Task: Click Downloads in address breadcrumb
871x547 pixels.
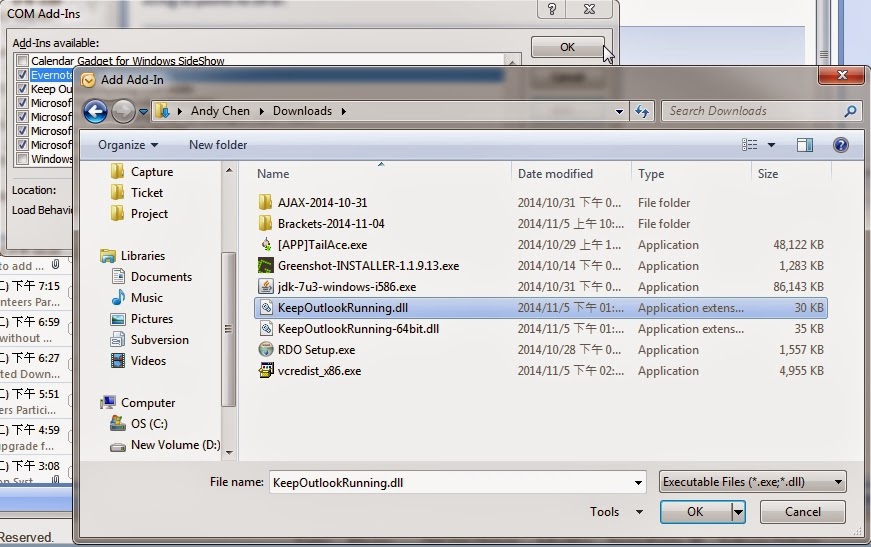Action: (x=302, y=111)
